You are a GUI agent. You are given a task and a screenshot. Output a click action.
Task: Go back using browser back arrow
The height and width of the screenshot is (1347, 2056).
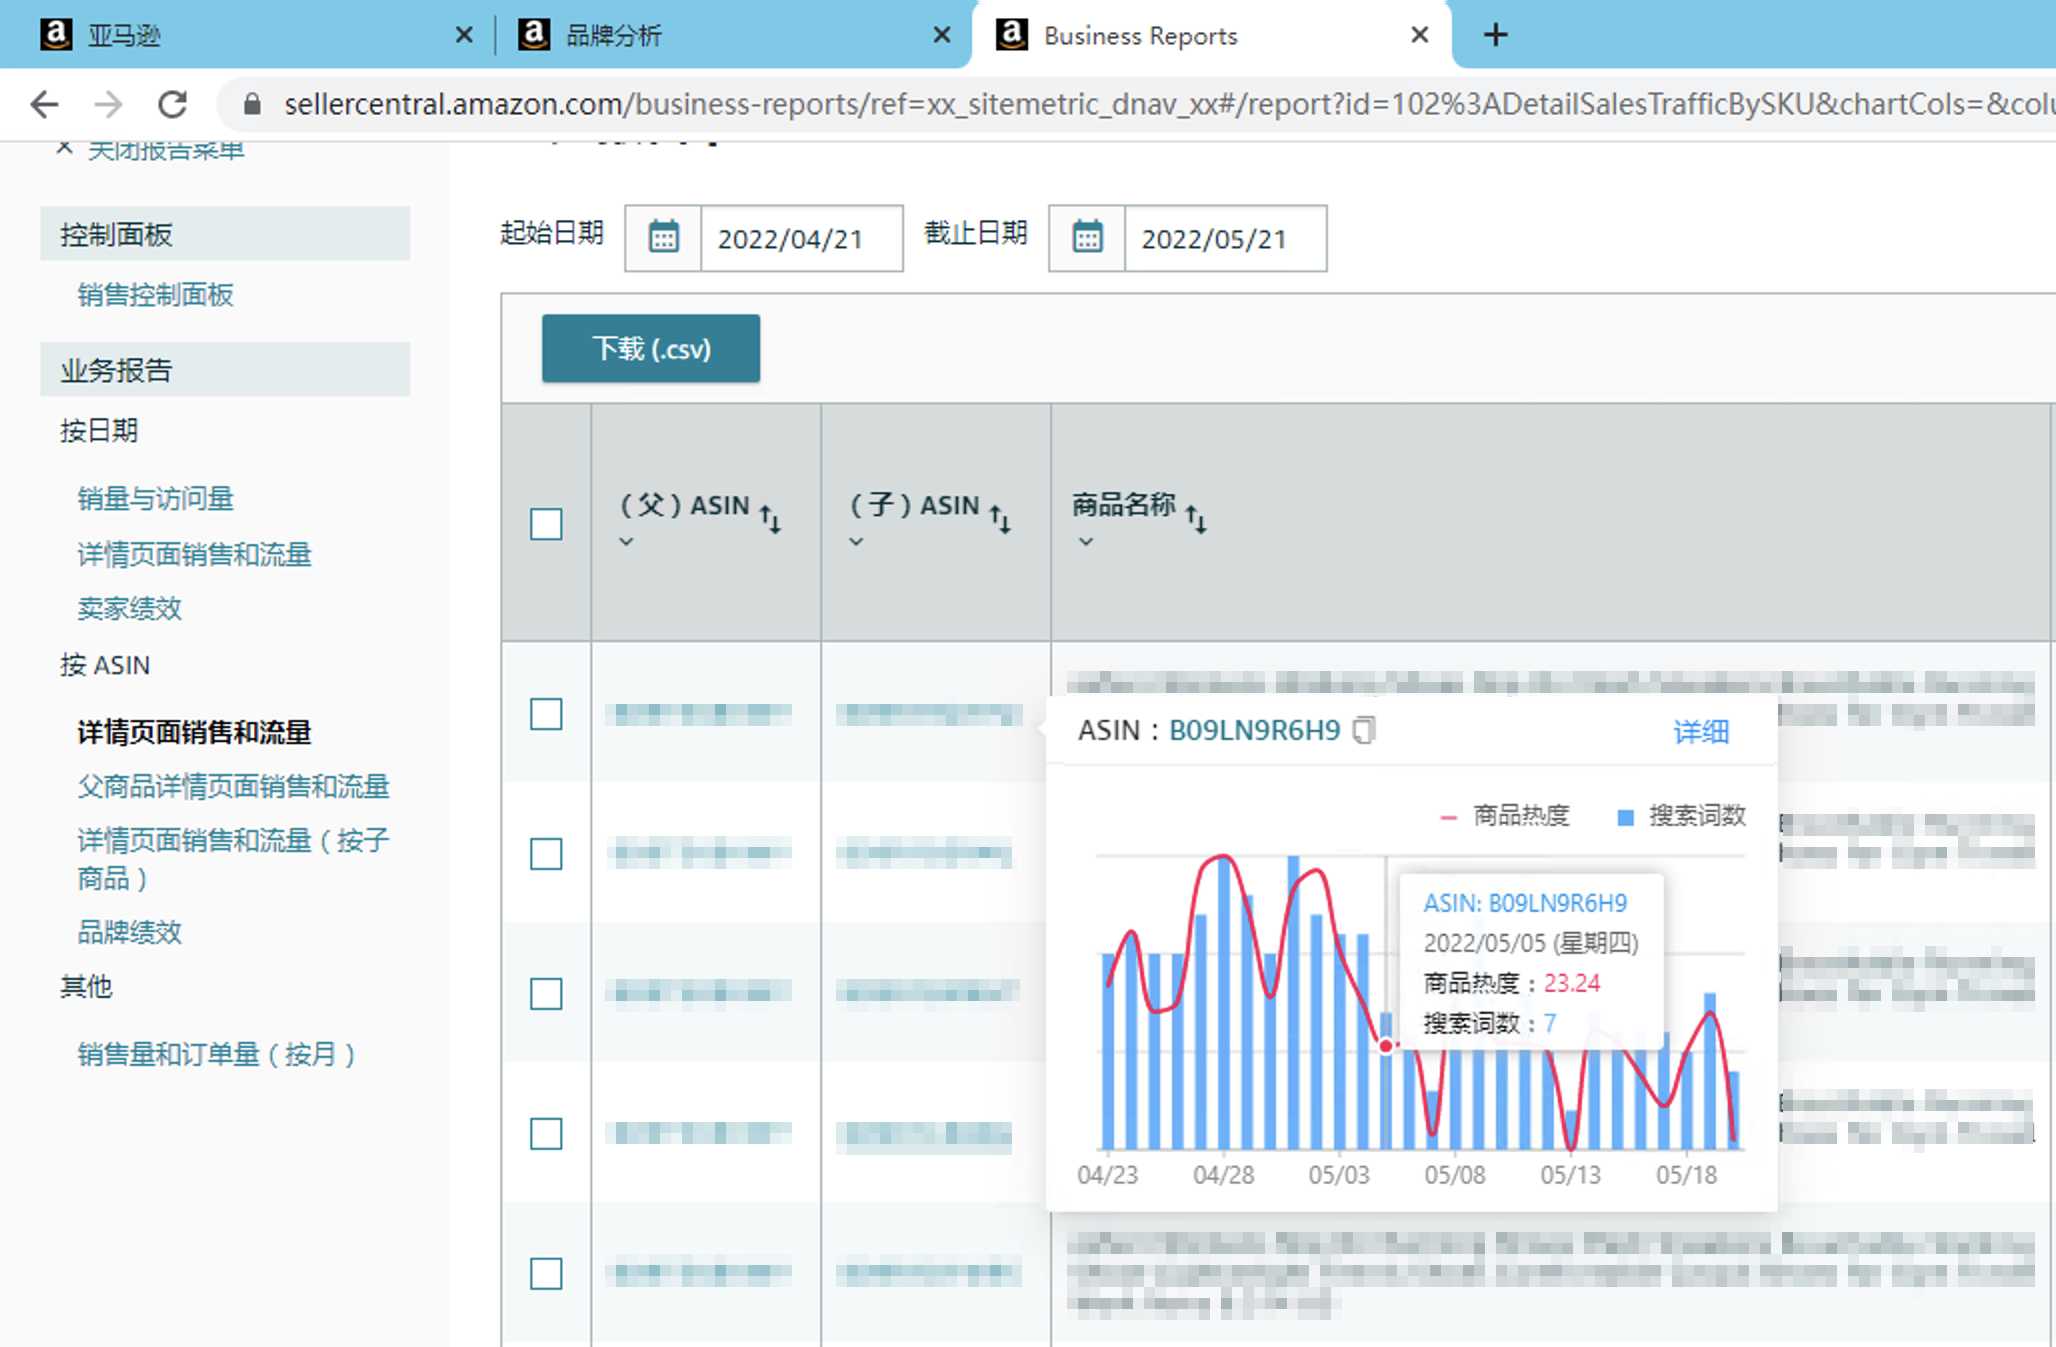click(45, 104)
